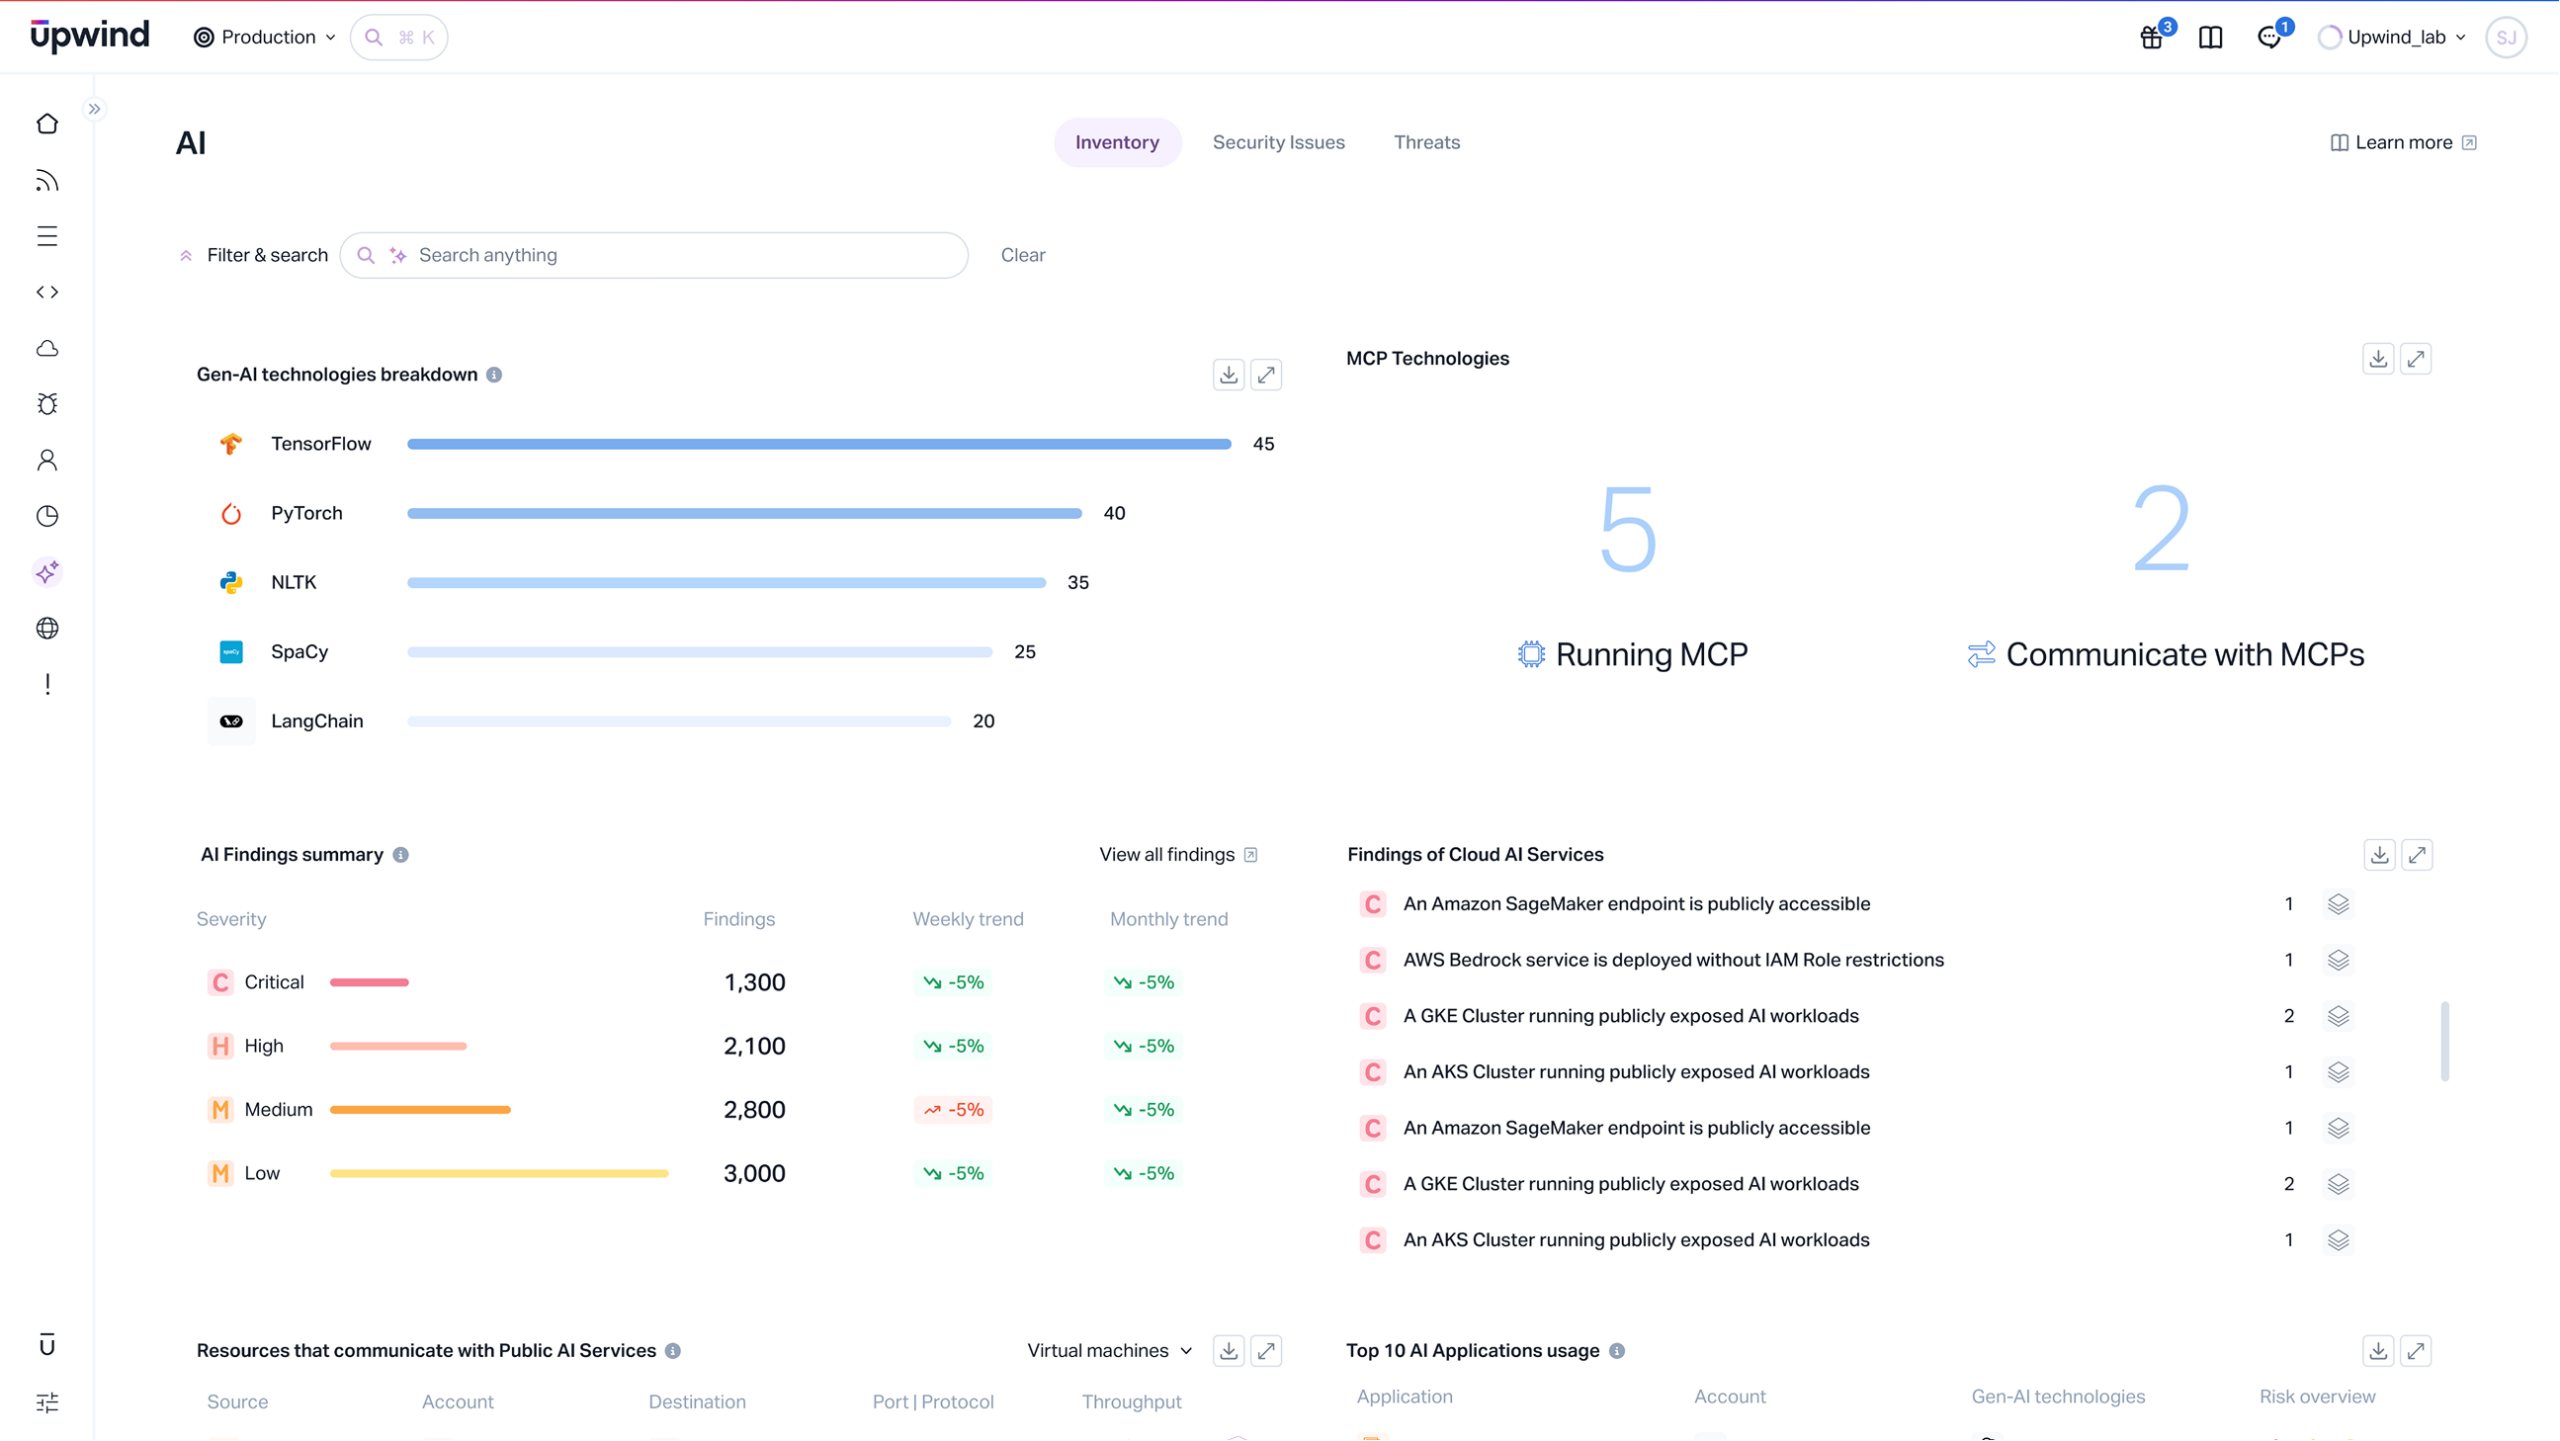
Task: Click the Cloud AI findings scrollbar
Action: click(2444, 1041)
